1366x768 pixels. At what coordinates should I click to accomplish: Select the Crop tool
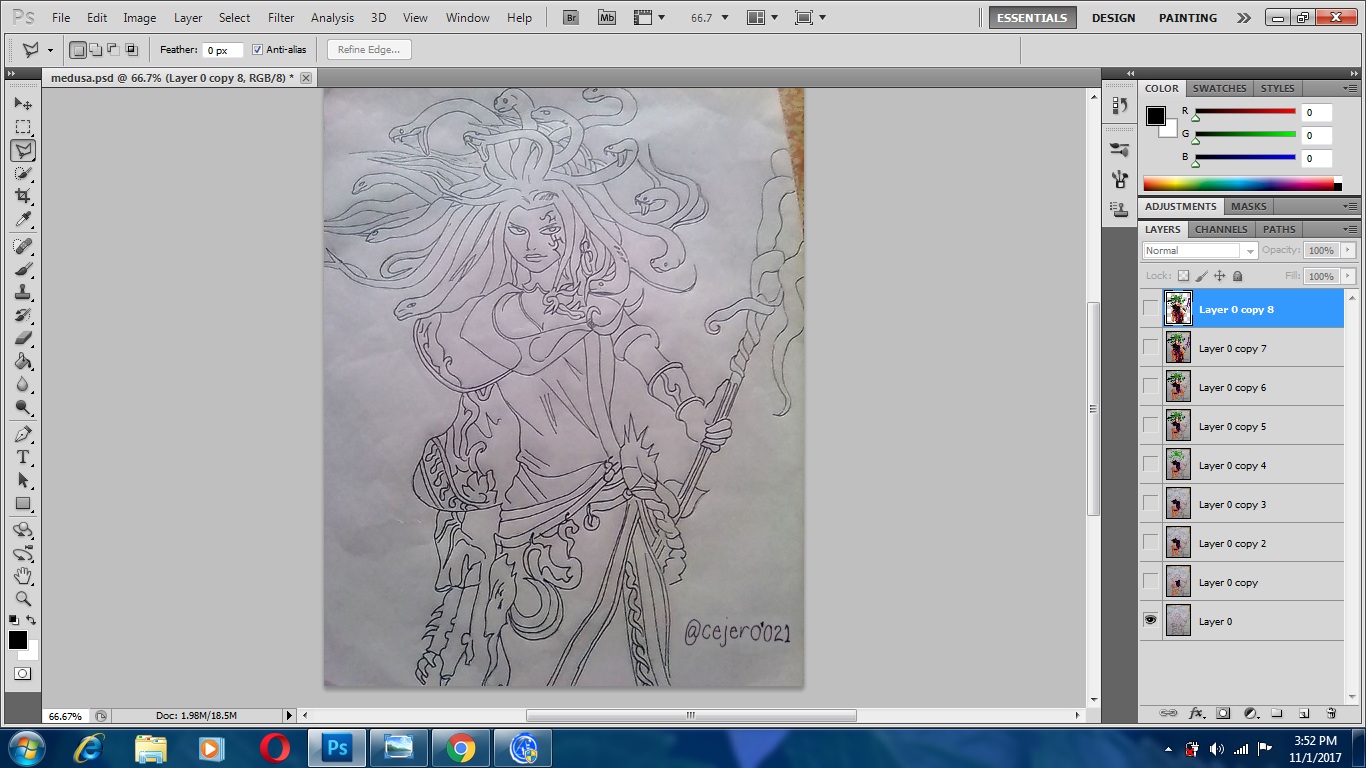[x=23, y=196]
